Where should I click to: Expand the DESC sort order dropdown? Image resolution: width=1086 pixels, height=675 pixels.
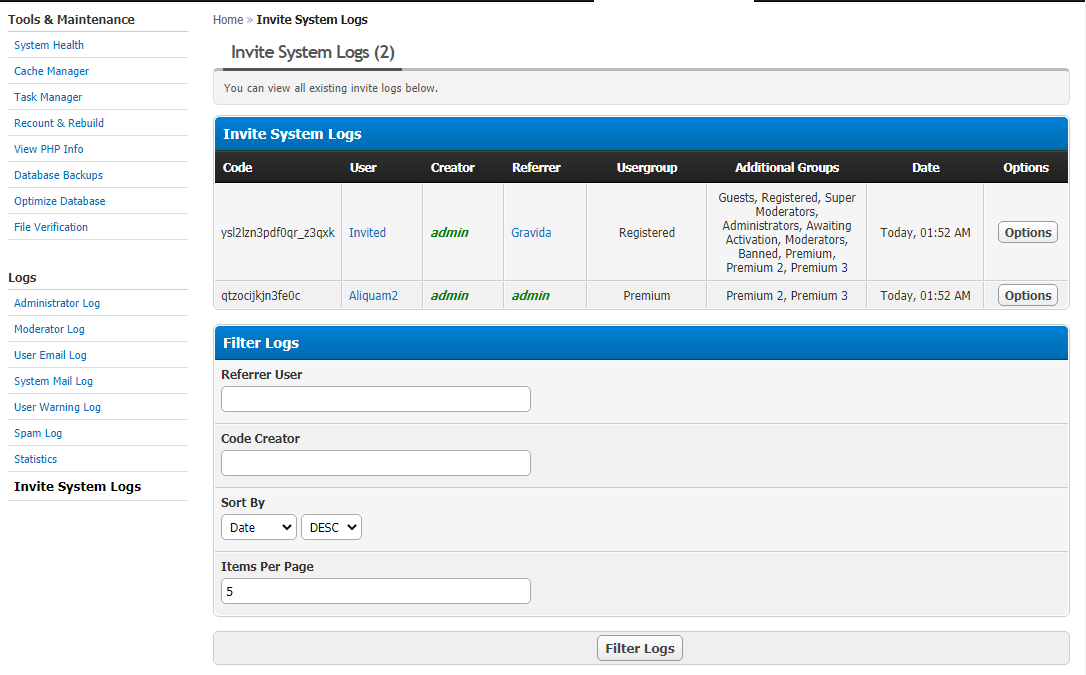[x=331, y=527]
